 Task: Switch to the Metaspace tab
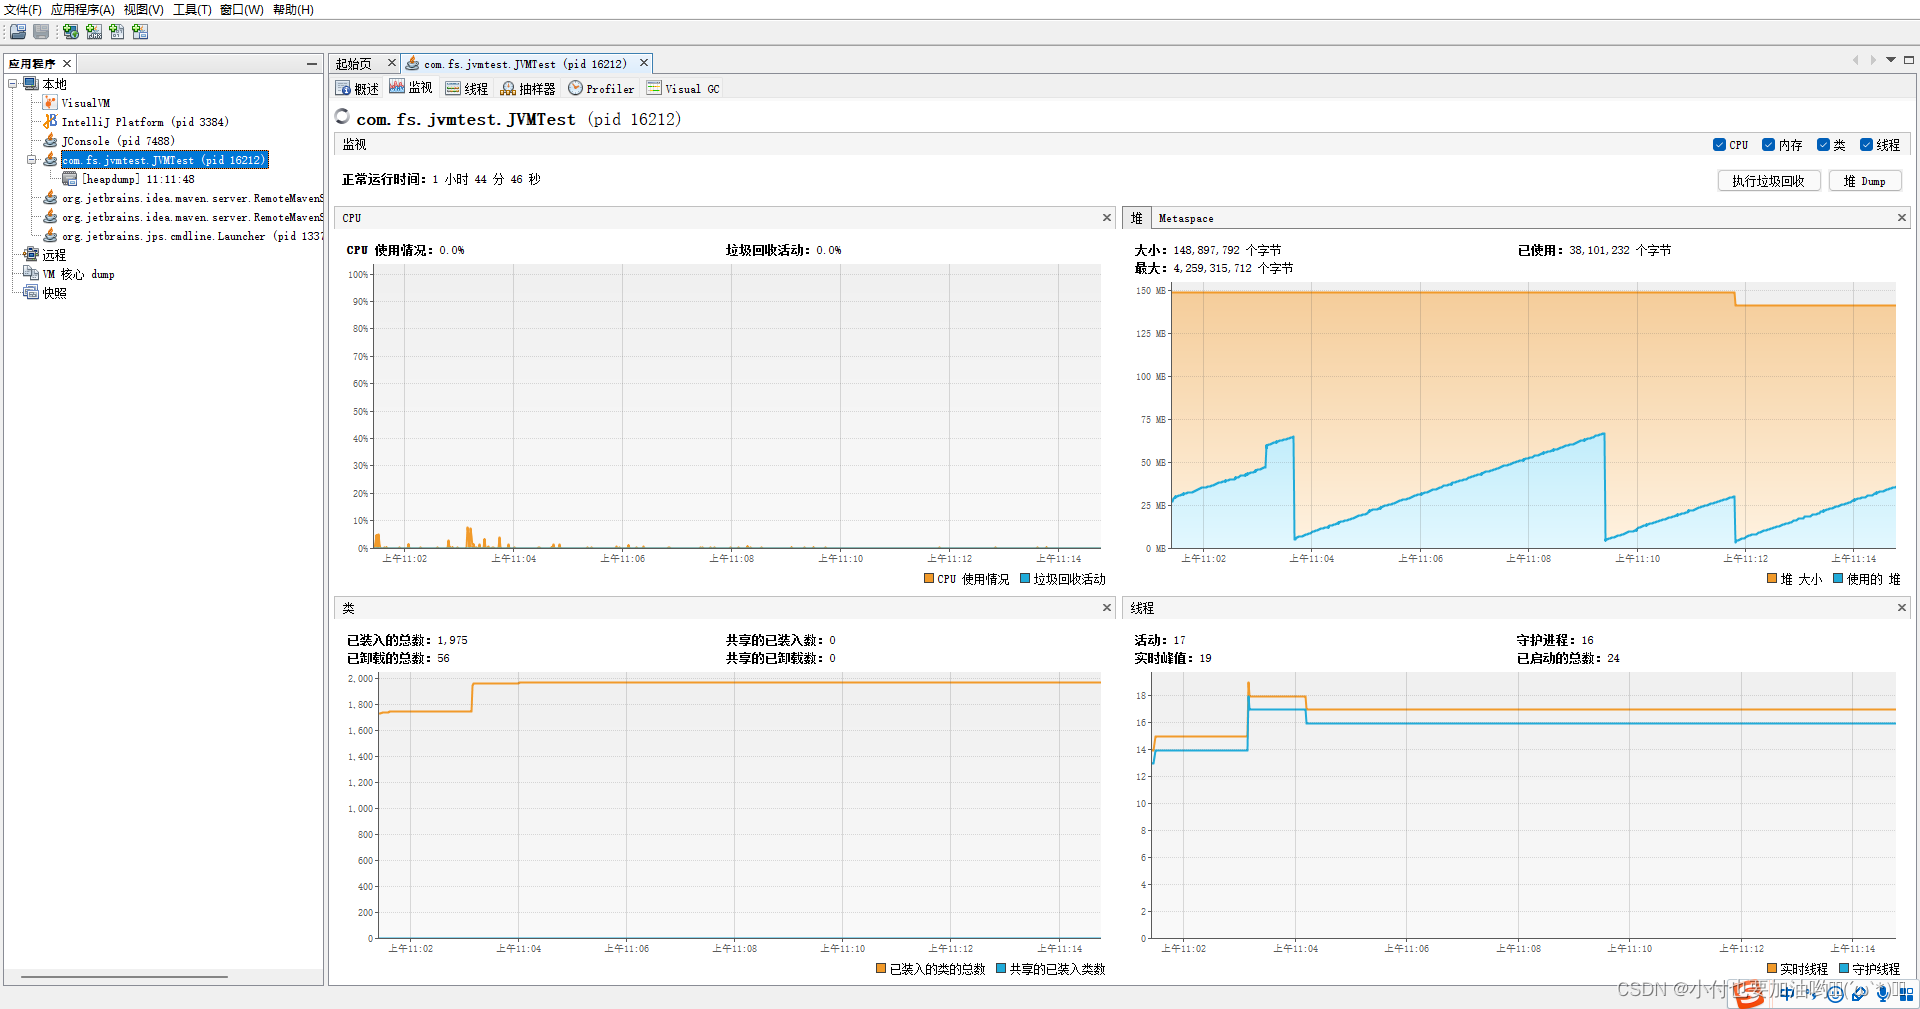pos(1186,218)
